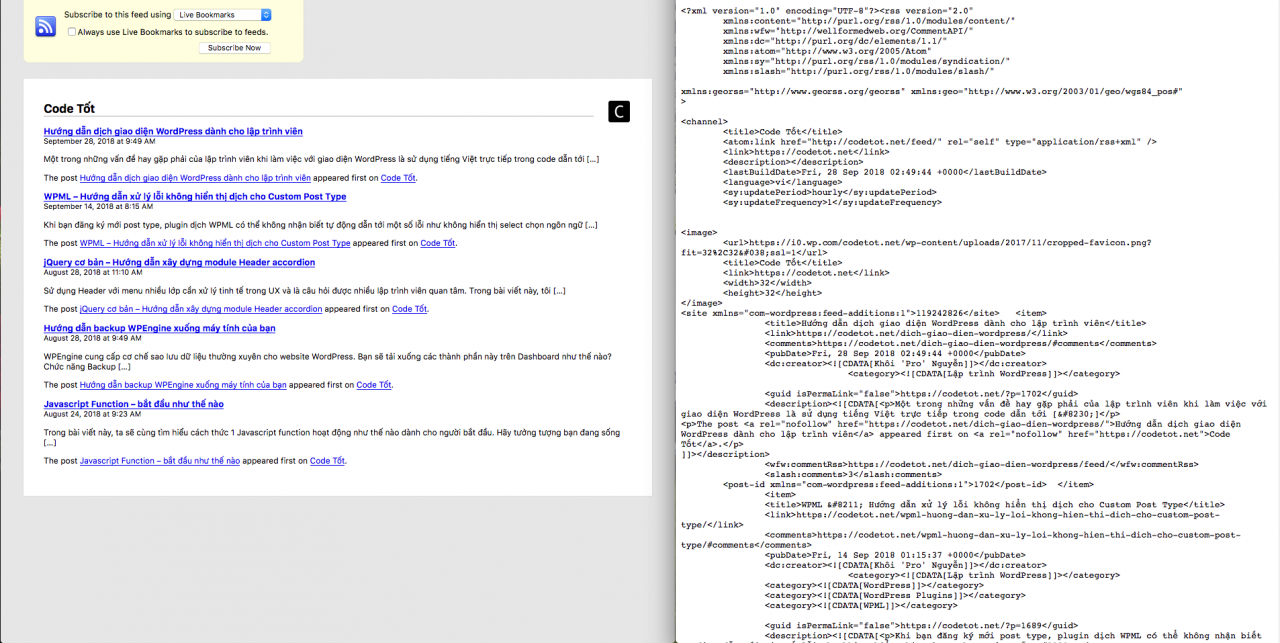
Task: Click 'Javascript Function' link in 'The post' line
Action: (160, 461)
